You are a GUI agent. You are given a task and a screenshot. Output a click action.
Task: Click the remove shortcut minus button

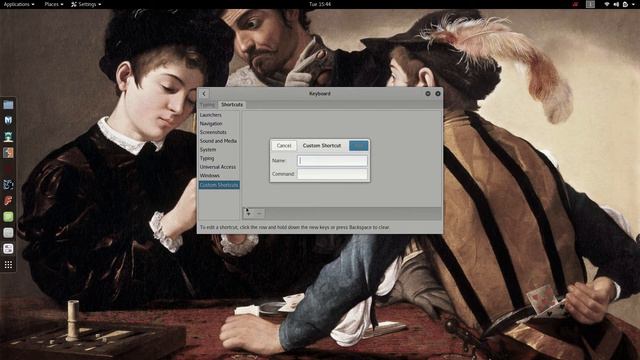259,213
